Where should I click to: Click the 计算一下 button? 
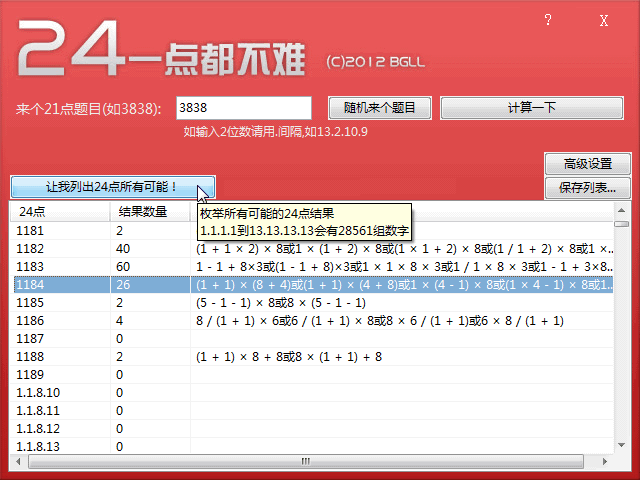click(x=538, y=107)
